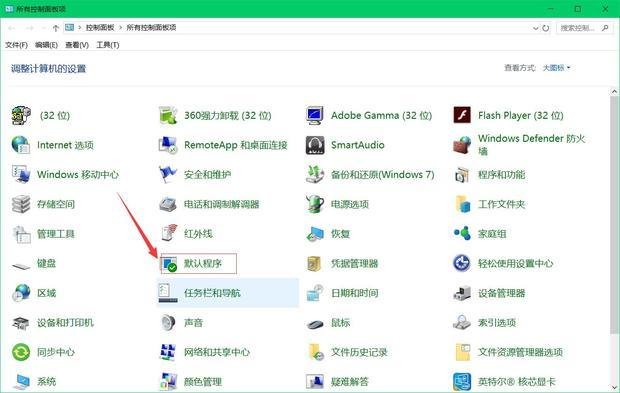
Task: Click the 轻松使用设置中心 icon
Action: click(462, 263)
